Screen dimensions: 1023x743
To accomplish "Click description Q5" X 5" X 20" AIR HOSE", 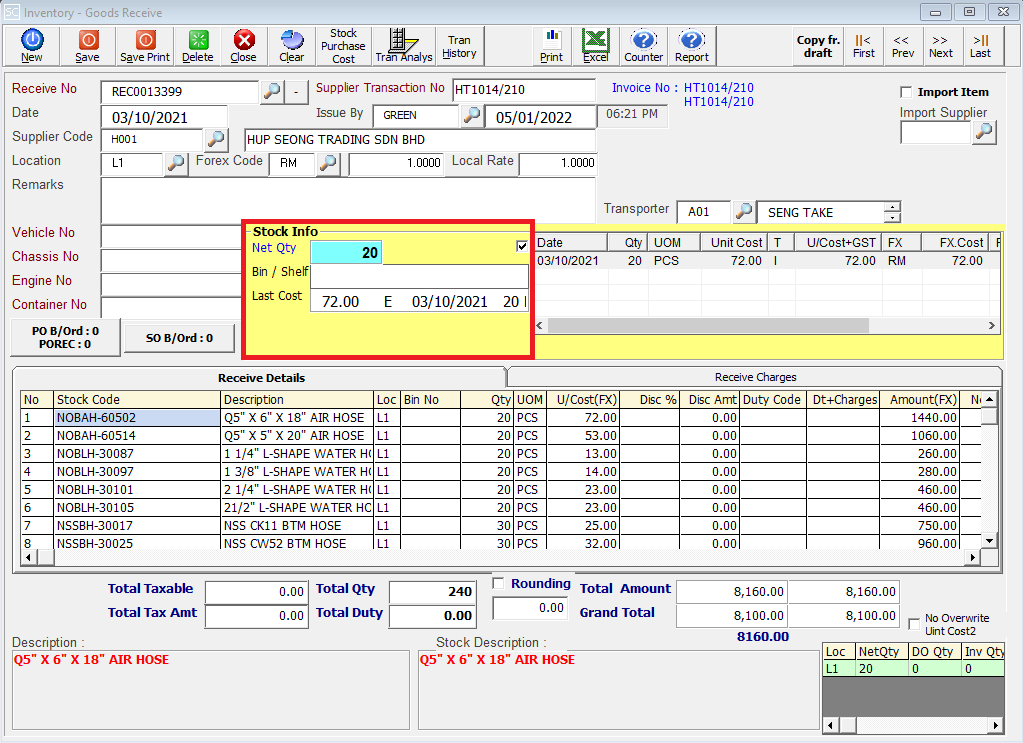I will [298, 436].
